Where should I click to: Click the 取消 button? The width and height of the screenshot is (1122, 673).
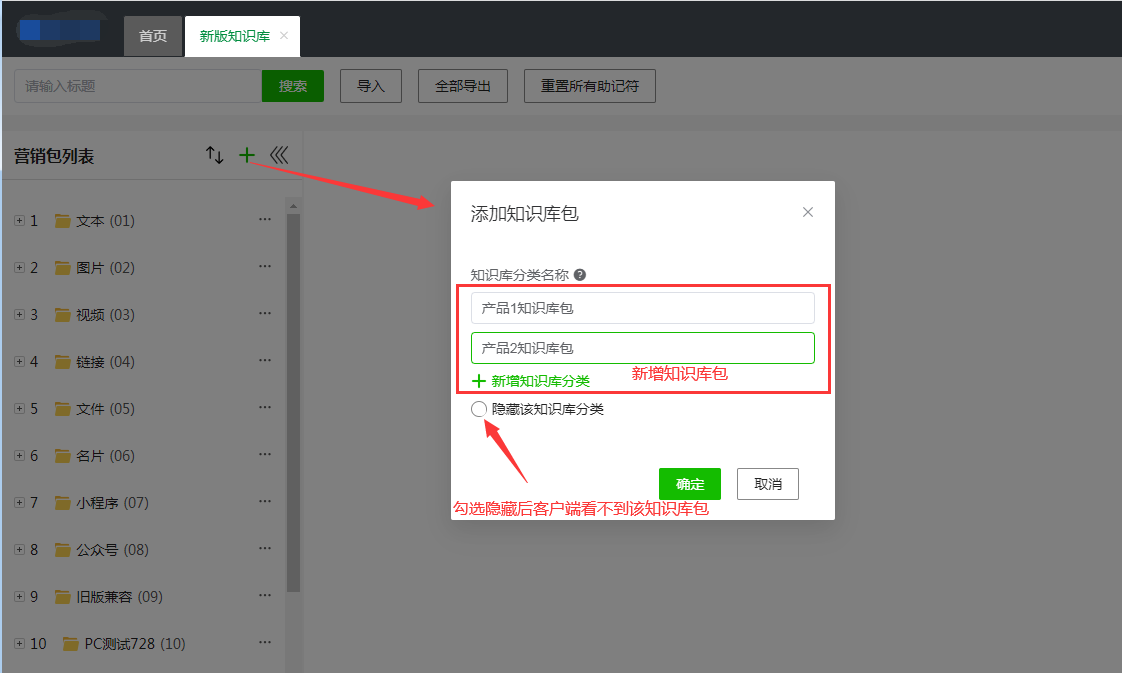click(x=768, y=484)
